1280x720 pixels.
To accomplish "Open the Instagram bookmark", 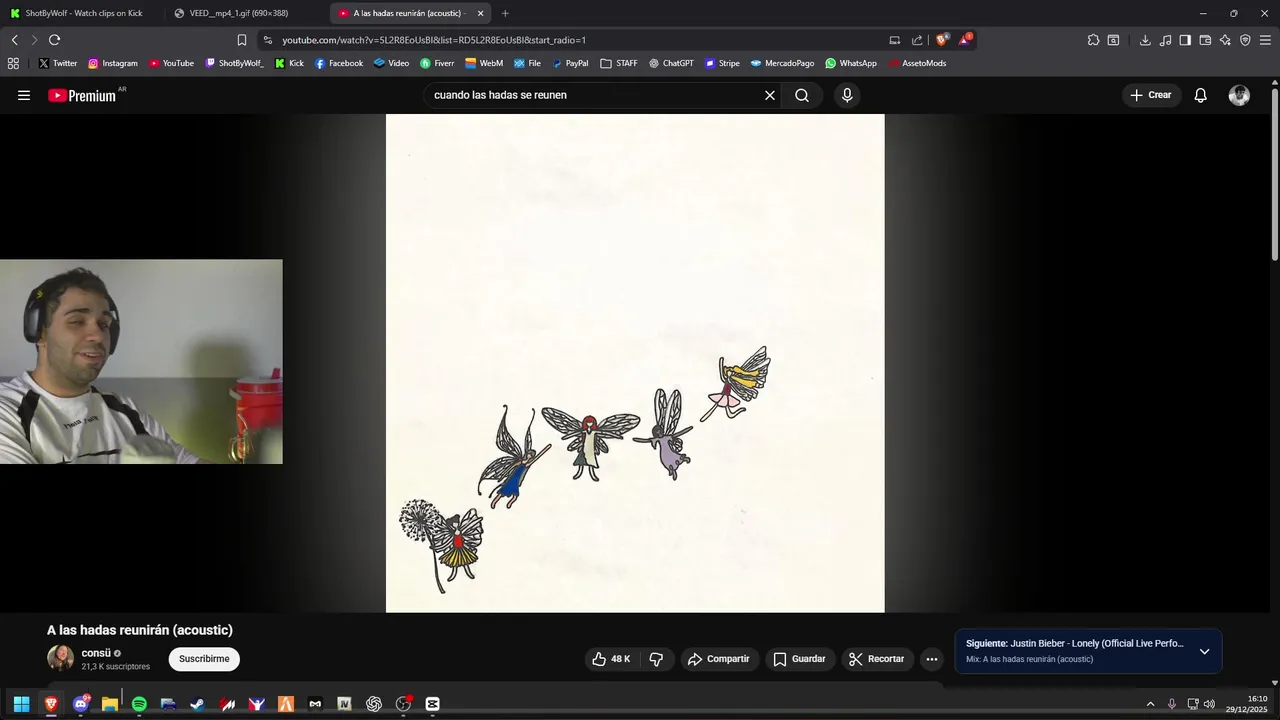I will tap(112, 63).
